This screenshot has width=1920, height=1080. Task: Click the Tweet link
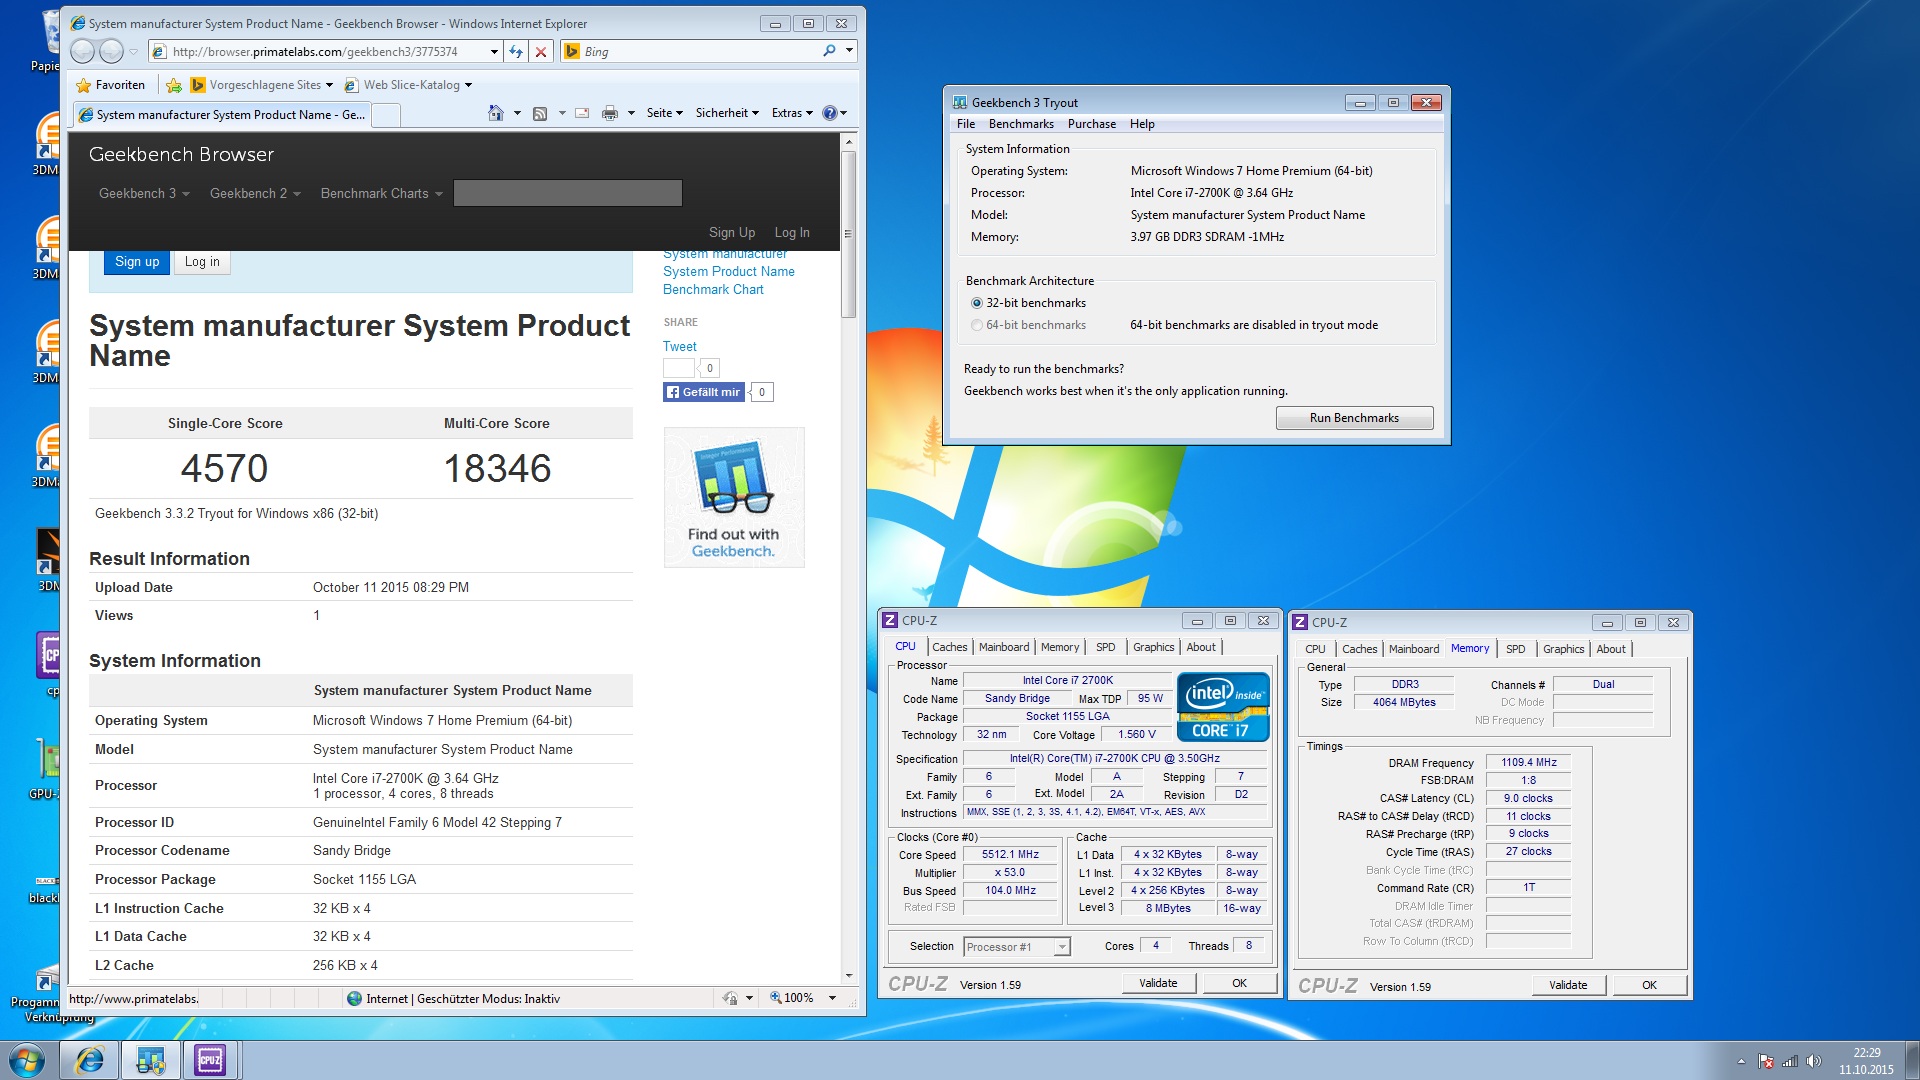(x=680, y=347)
